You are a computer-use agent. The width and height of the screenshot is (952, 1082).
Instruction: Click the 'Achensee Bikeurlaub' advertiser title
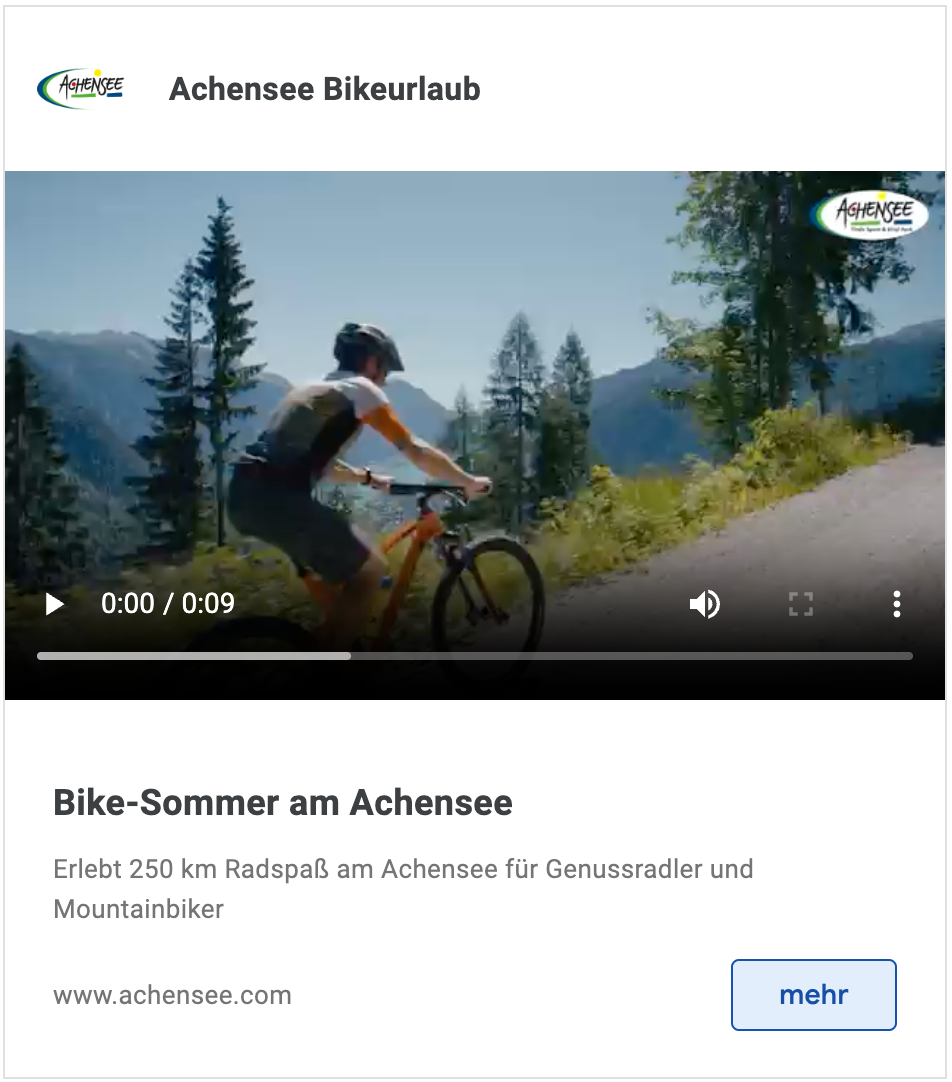coord(324,89)
